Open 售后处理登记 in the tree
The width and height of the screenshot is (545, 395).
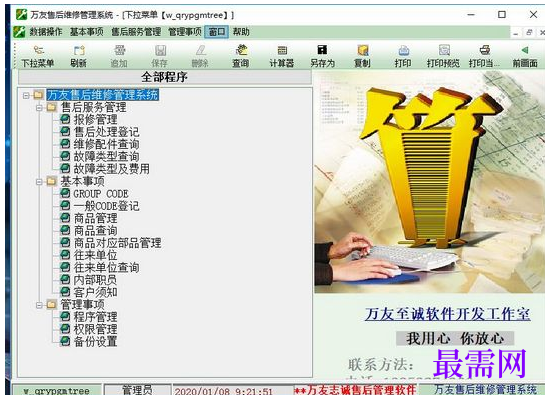106,132
